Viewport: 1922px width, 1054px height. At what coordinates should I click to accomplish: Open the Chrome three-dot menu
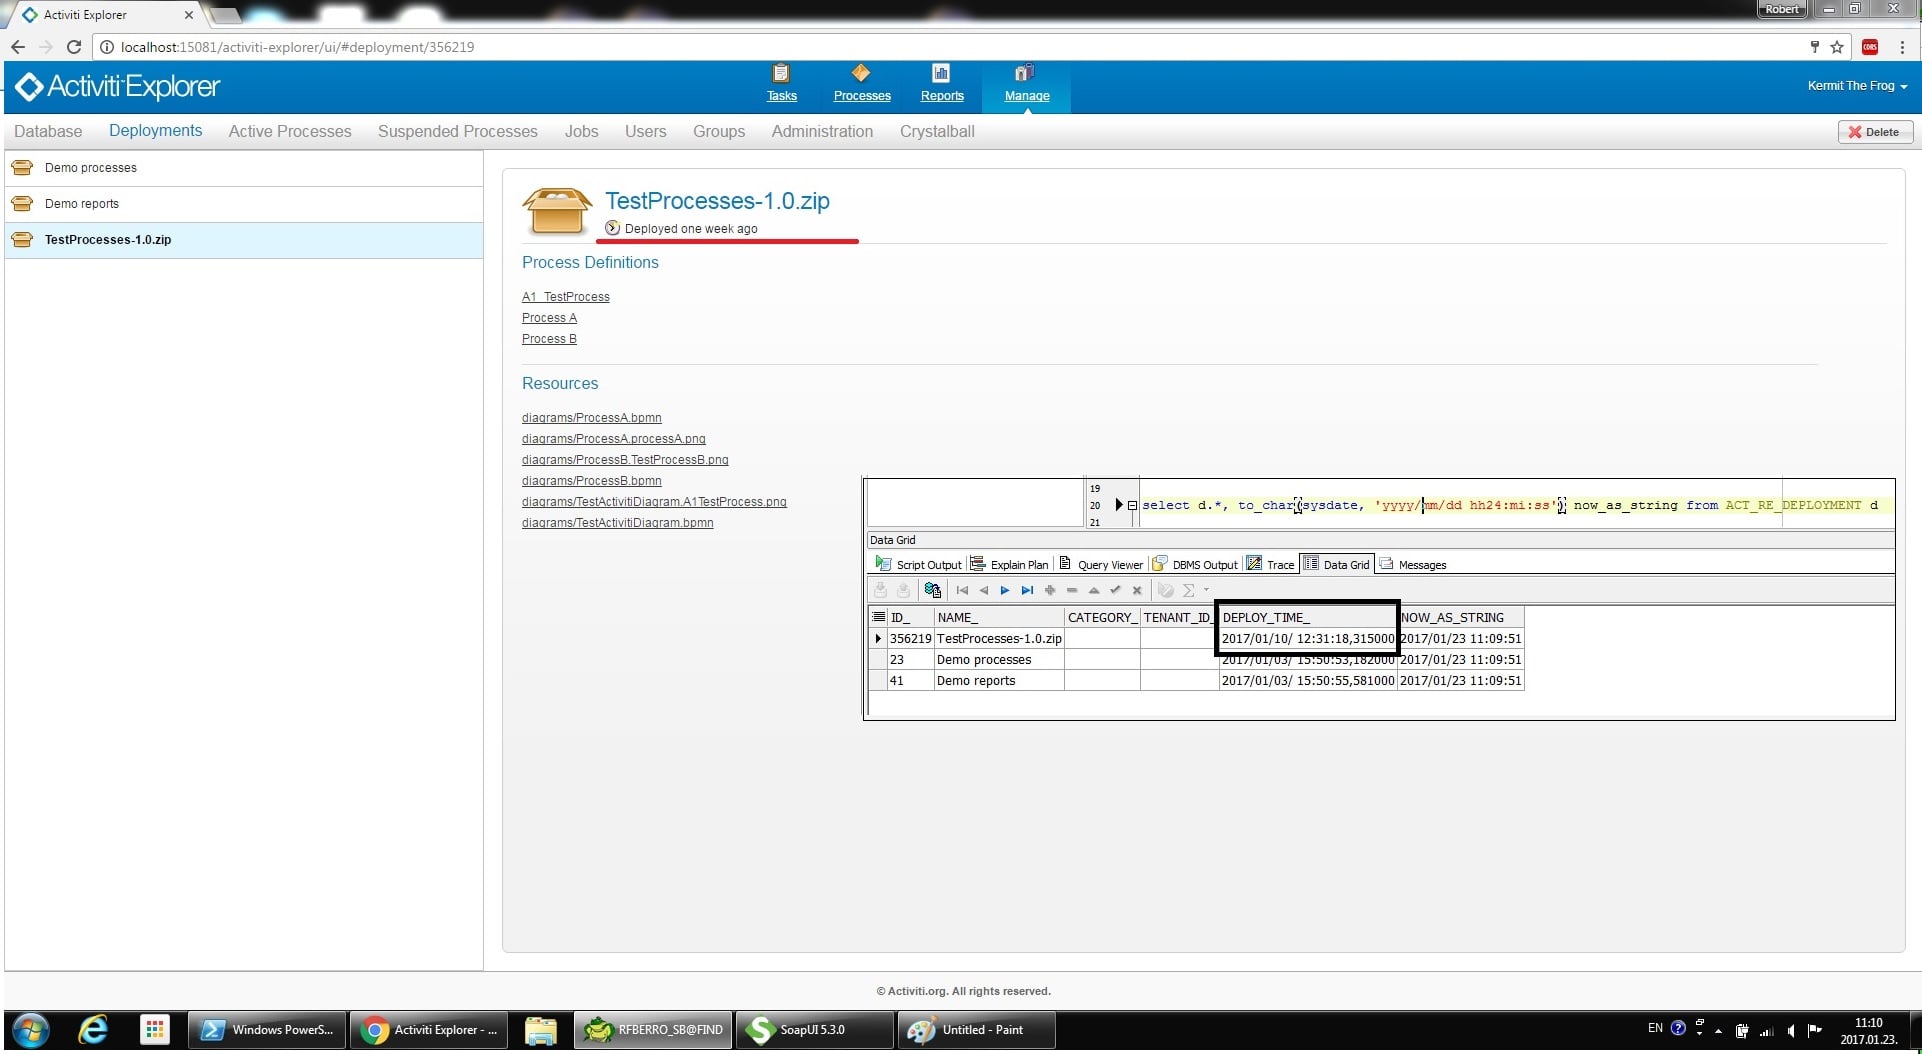click(1902, 47)
